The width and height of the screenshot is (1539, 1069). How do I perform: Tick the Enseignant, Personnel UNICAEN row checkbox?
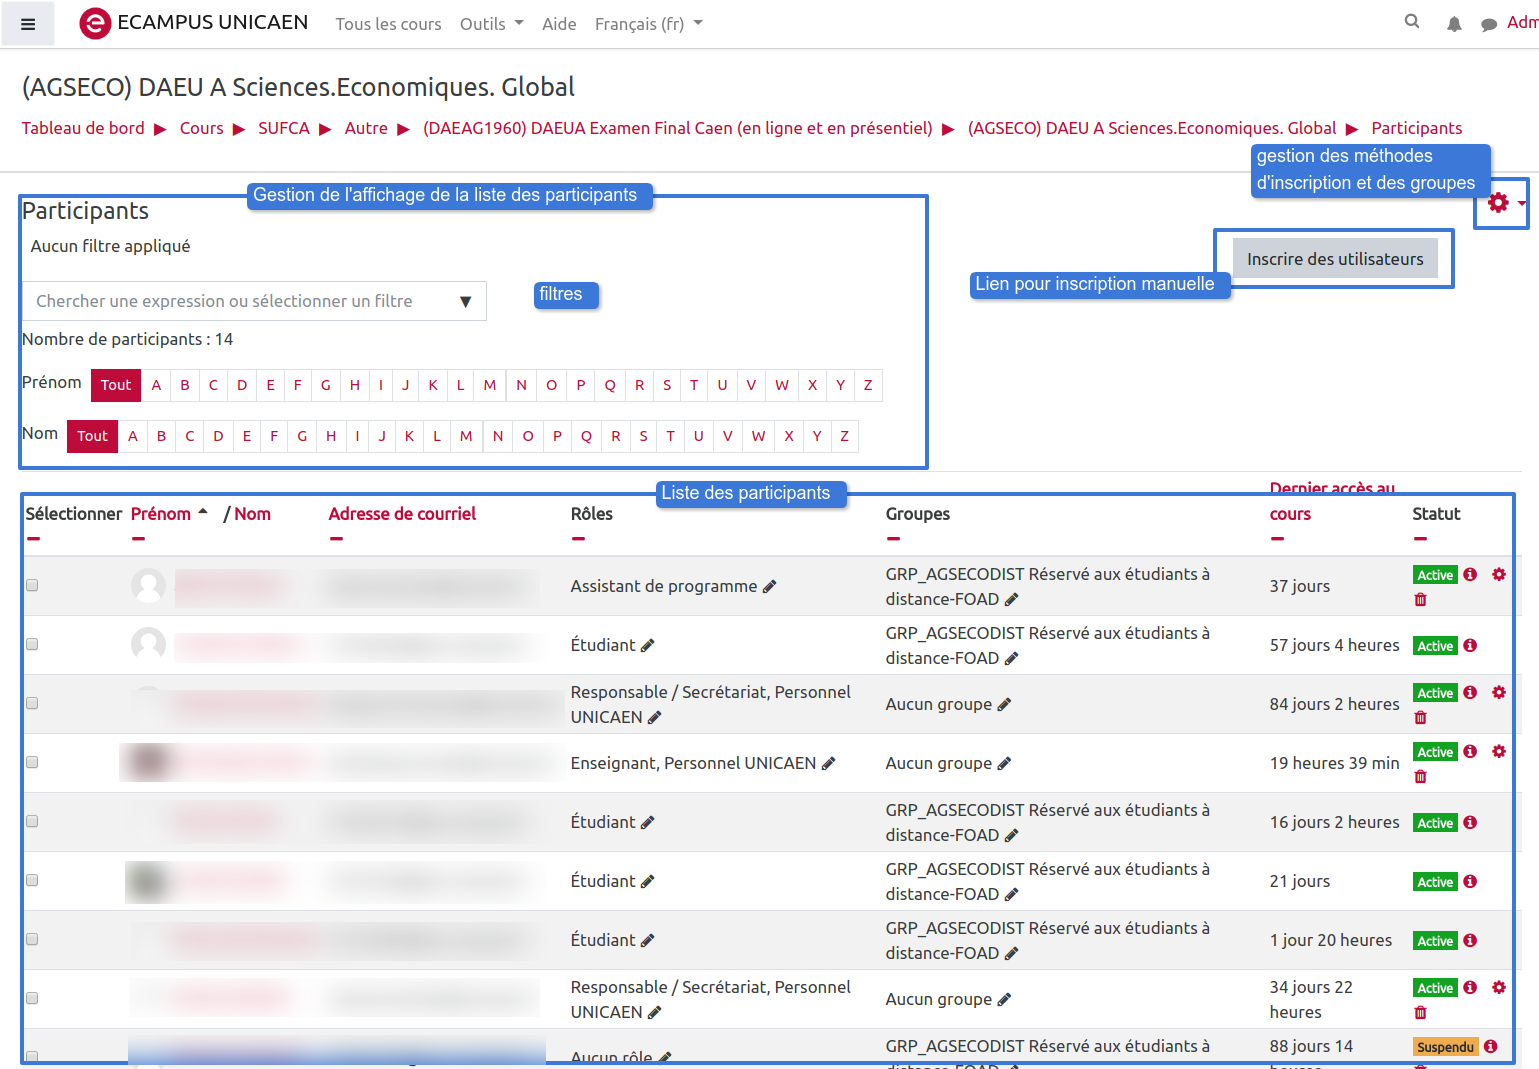[x=32, y=762]
